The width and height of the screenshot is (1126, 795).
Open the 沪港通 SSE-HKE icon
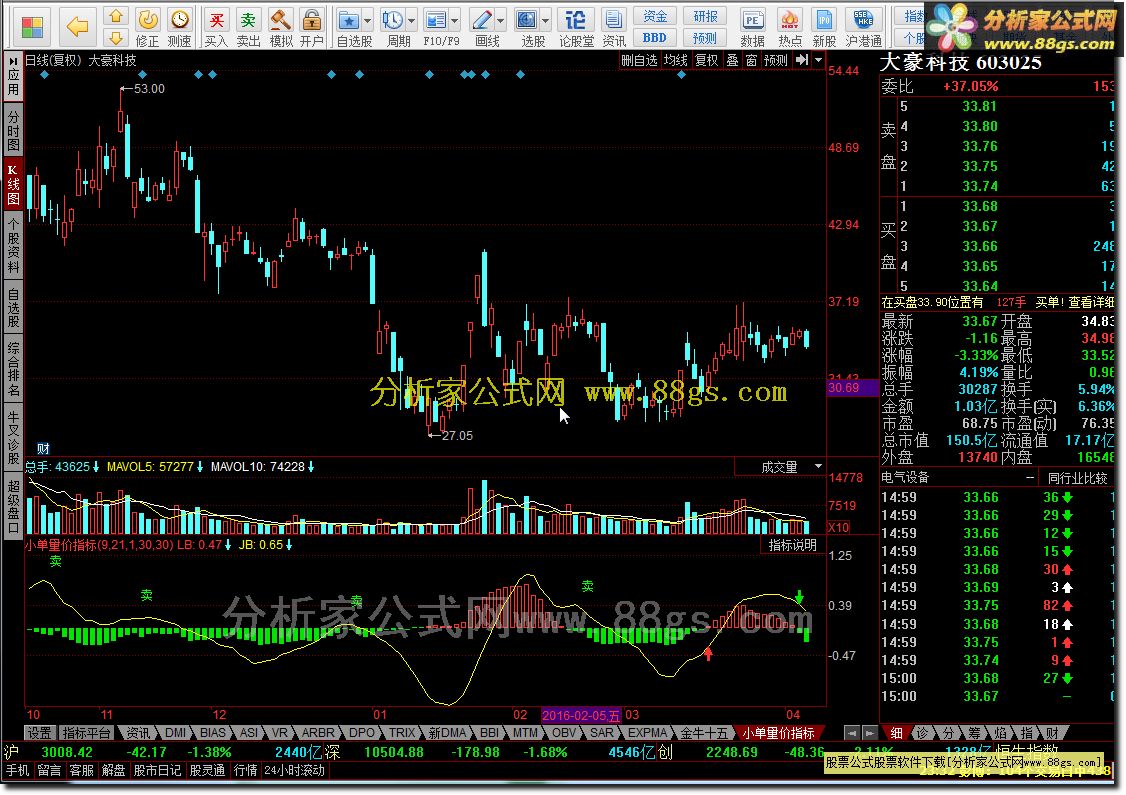pos(864,27)
